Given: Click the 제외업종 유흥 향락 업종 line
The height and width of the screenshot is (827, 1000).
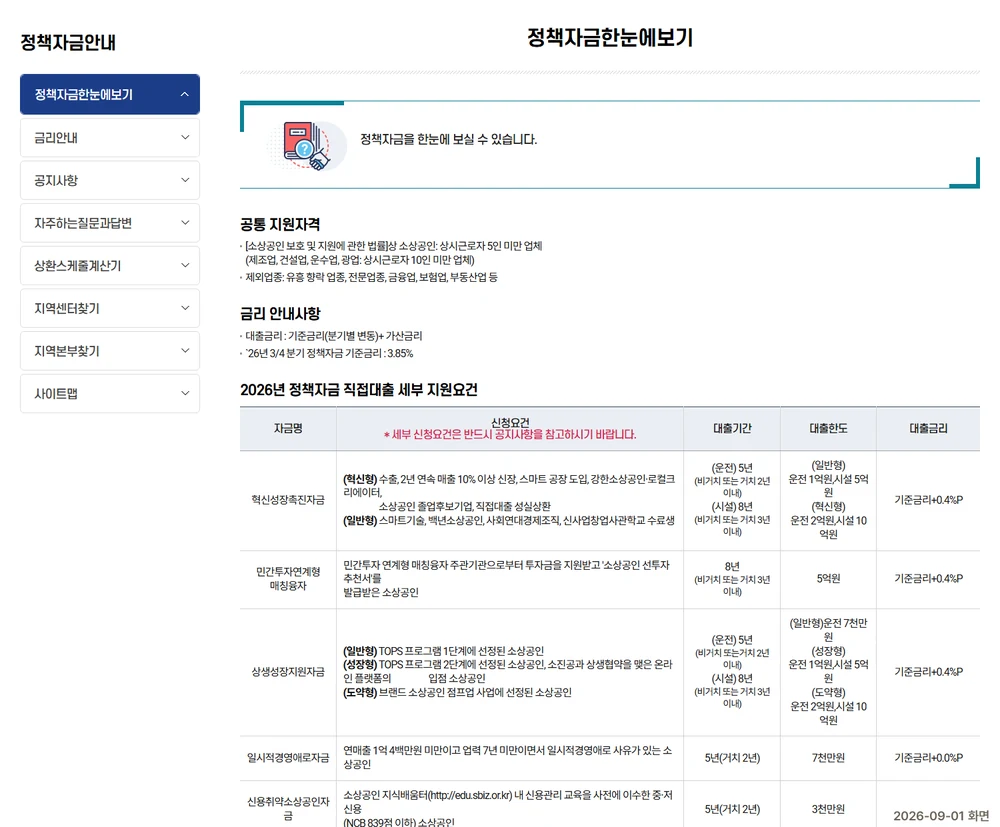Looking at the screenshot, I should click(371, 277).
